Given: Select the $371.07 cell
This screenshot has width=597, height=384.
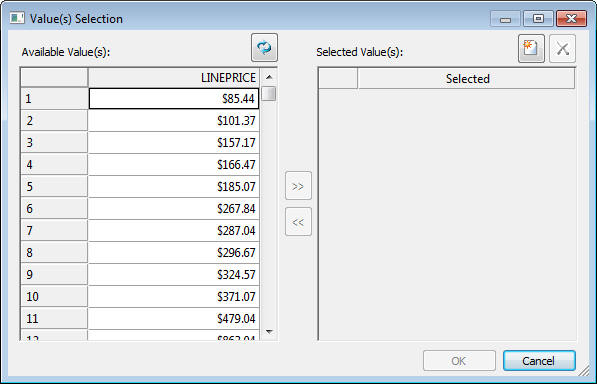Looking at the screenshot, I should click(174, 296).
